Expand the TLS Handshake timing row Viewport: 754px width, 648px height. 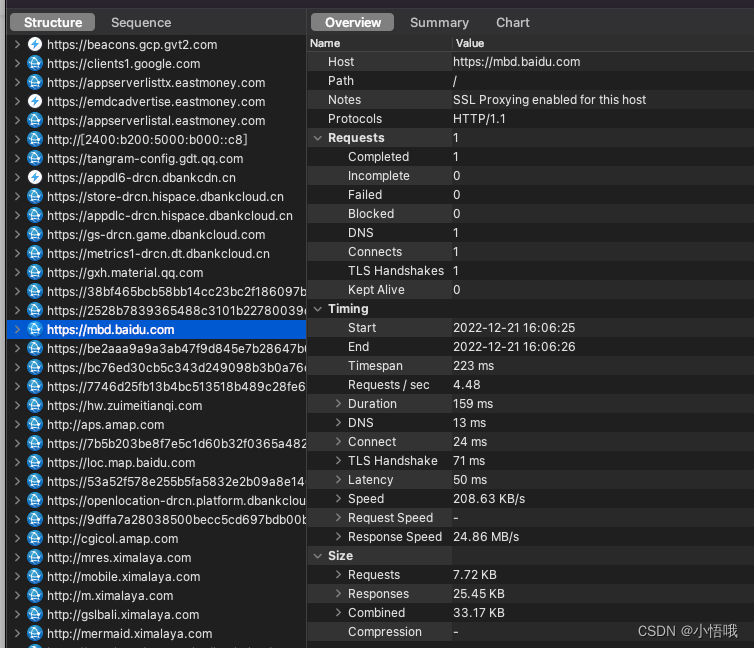click(x=339, y=461)
